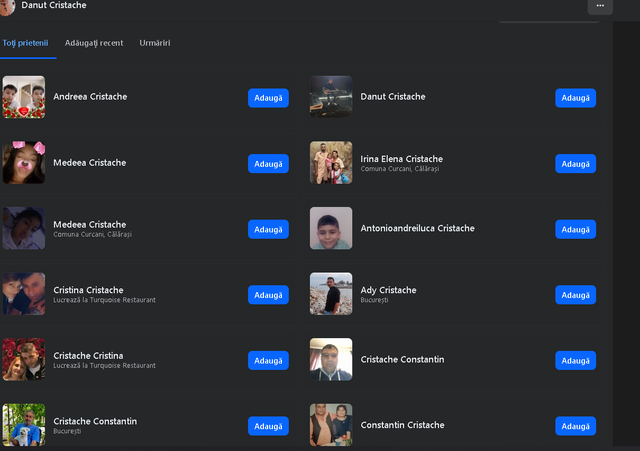Open Danut Cristache's stage photo thumbnail in list
The image size is (640, 451).
[331, 97]
